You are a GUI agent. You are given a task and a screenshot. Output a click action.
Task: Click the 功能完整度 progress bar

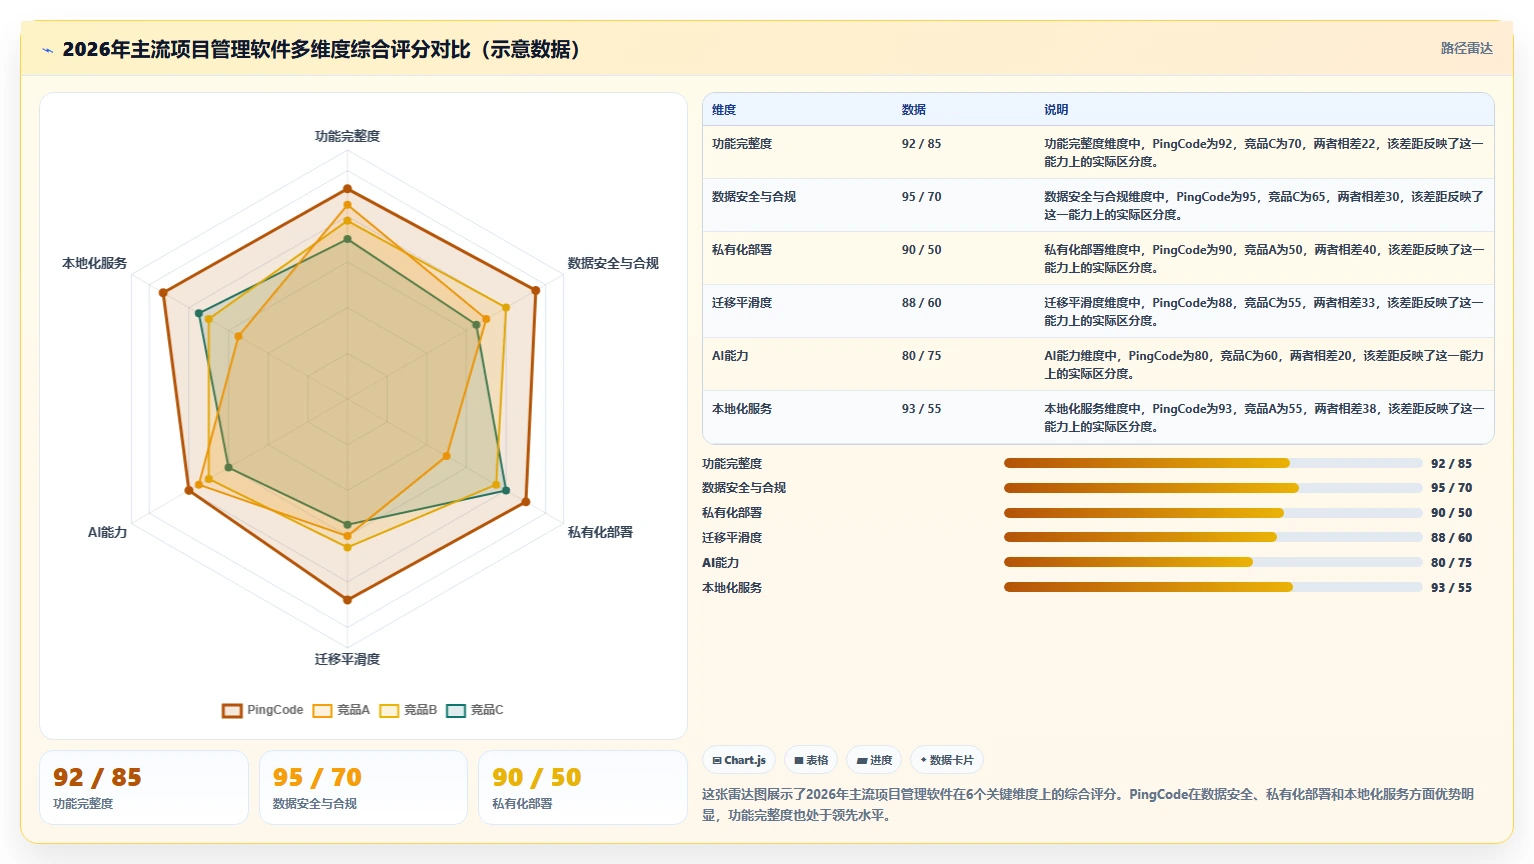point(1213,463)
